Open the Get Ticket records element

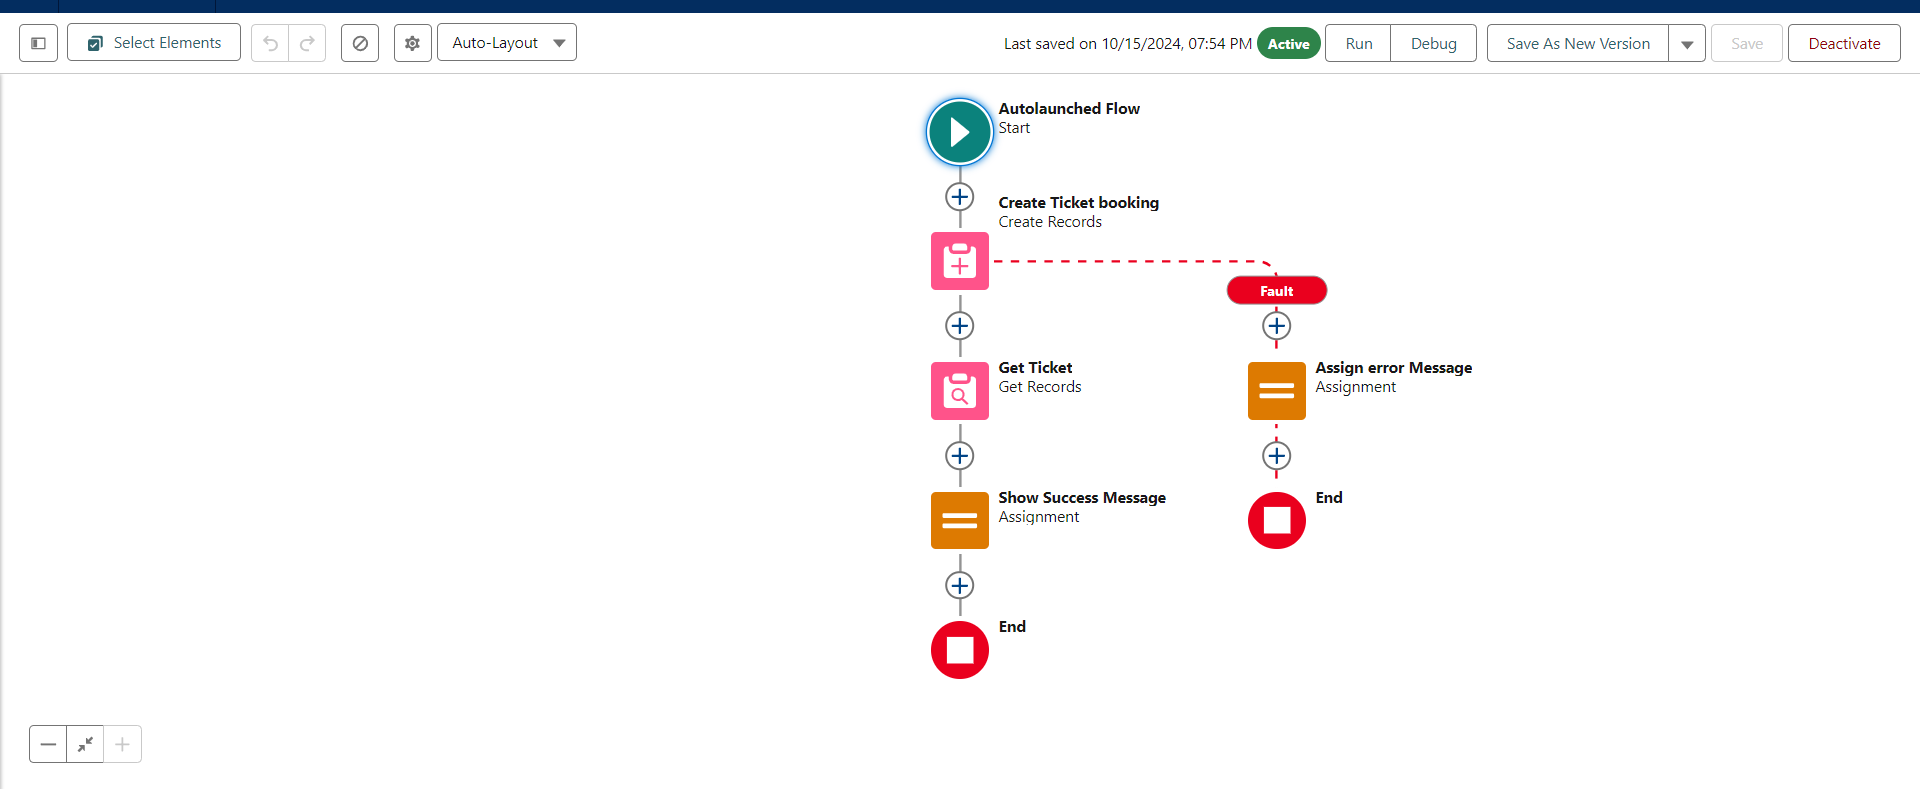click(x=960, y=391)
